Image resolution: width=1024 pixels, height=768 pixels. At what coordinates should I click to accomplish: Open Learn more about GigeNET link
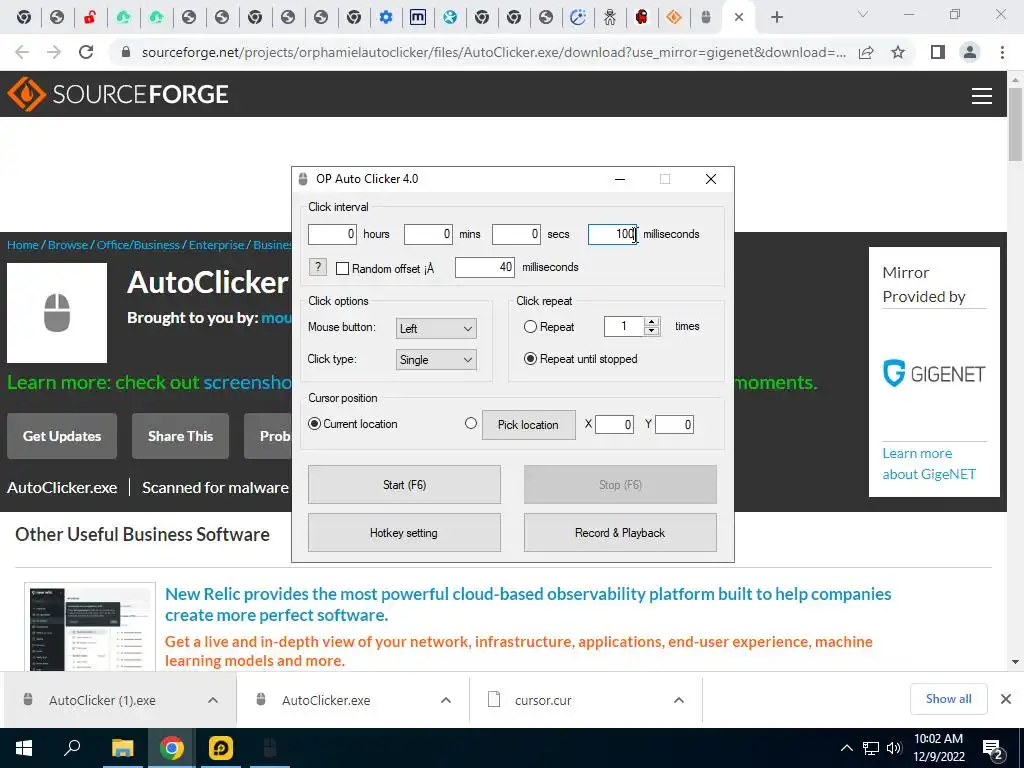point(929,464)
